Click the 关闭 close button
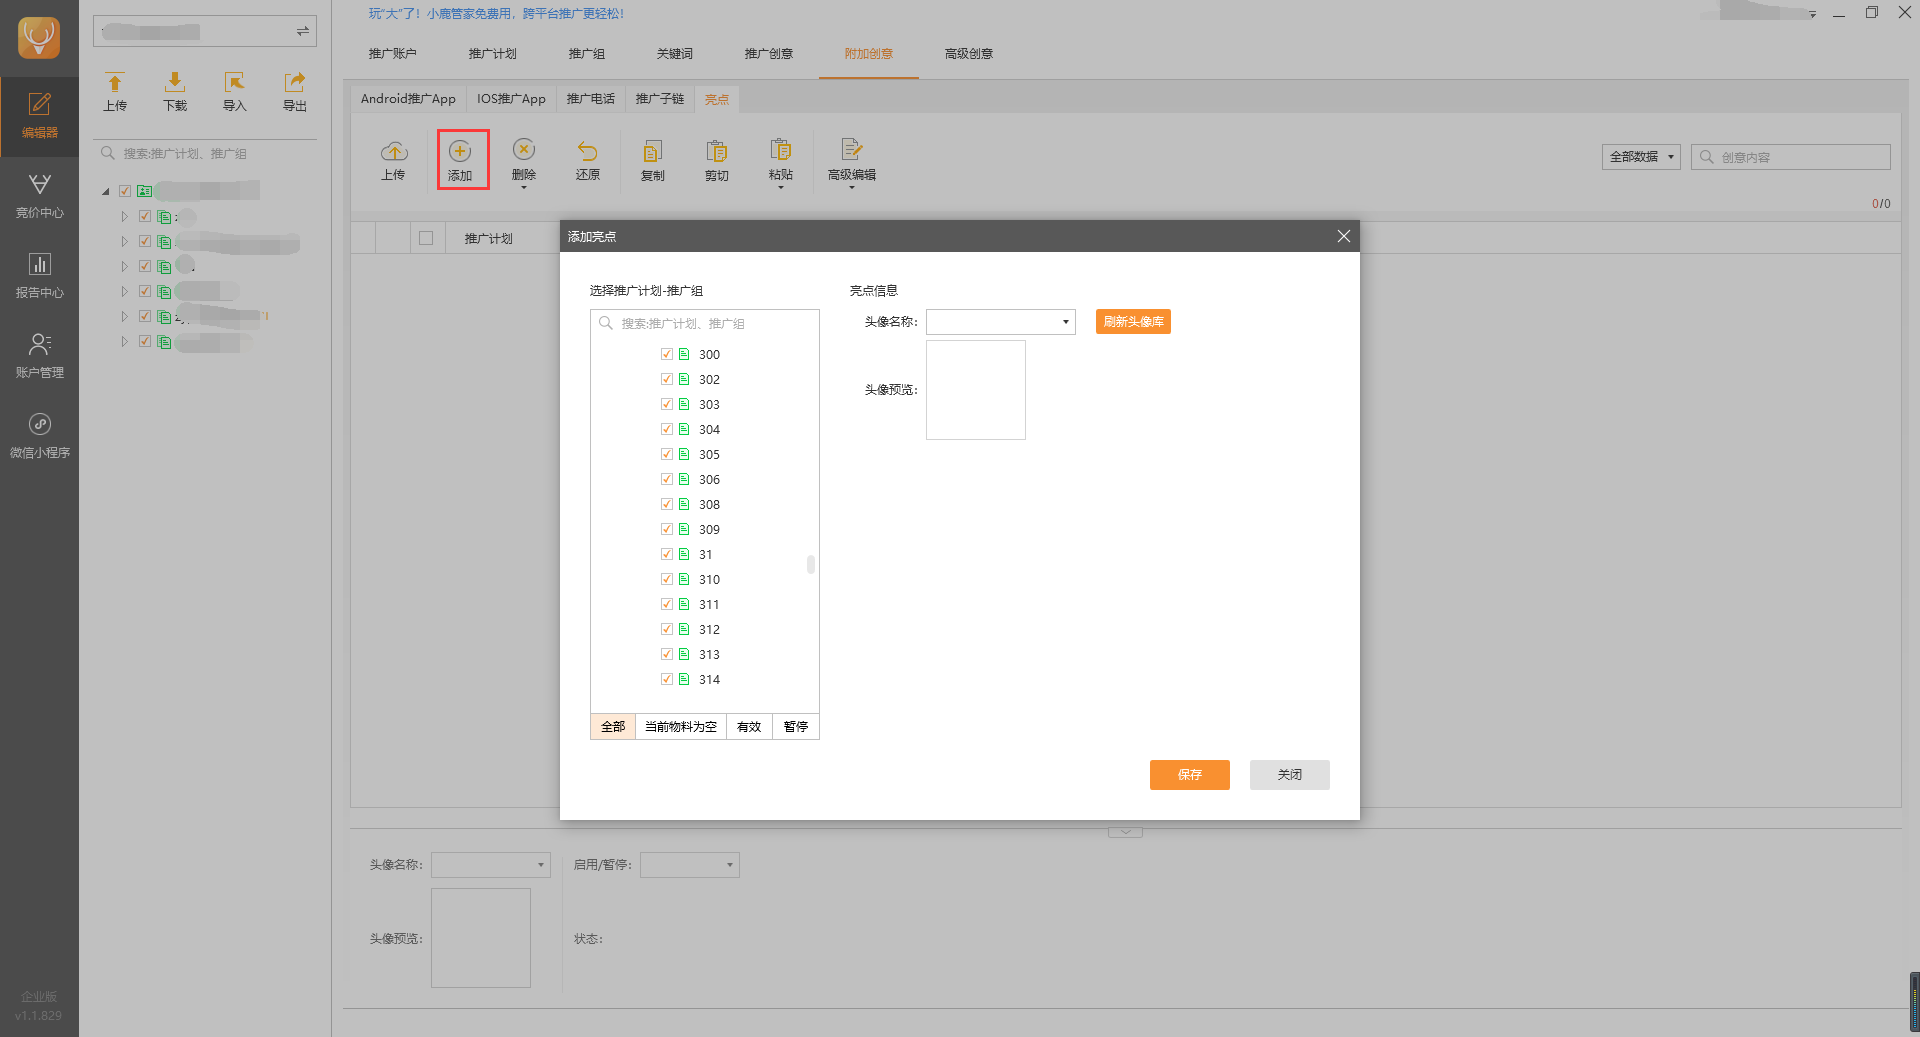Screen dimensions: 1920x1037 1290,775
